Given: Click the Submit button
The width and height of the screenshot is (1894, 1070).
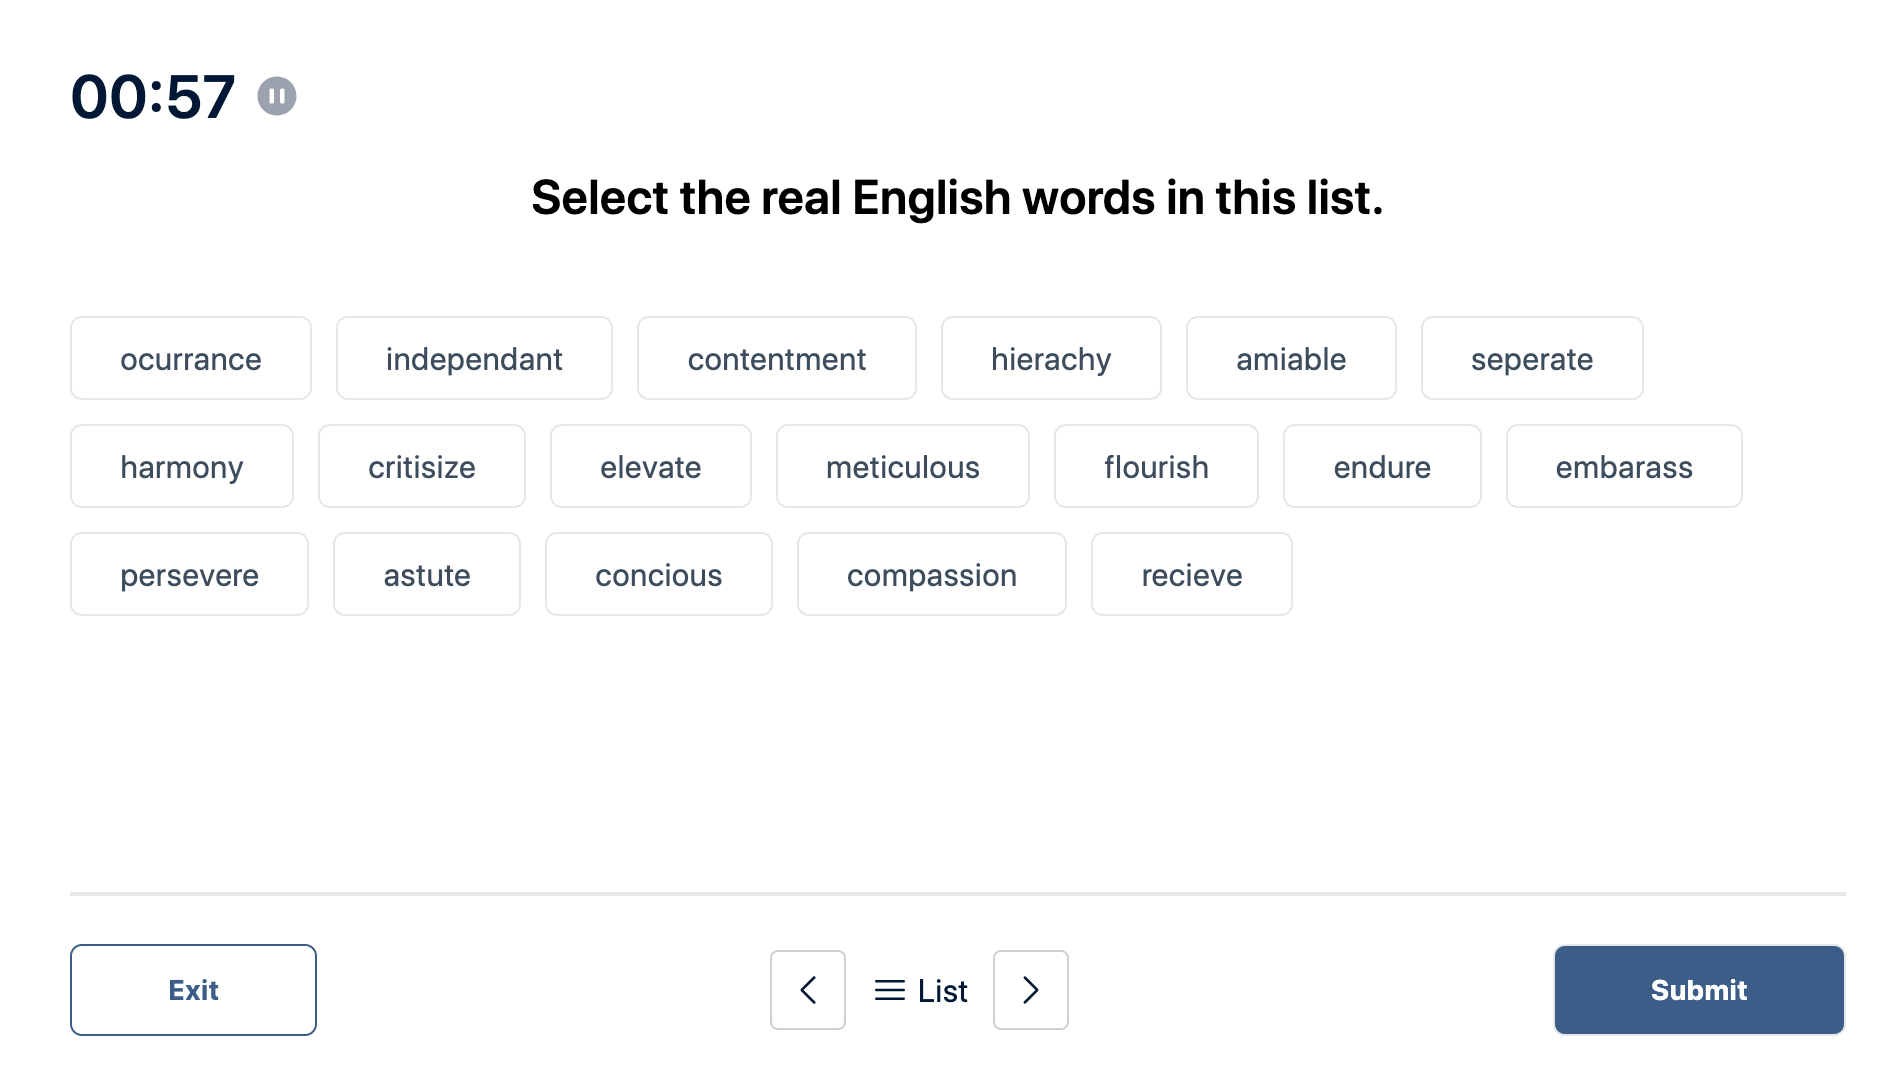Looking at the screenshot, I should (x=1699, y=990).
